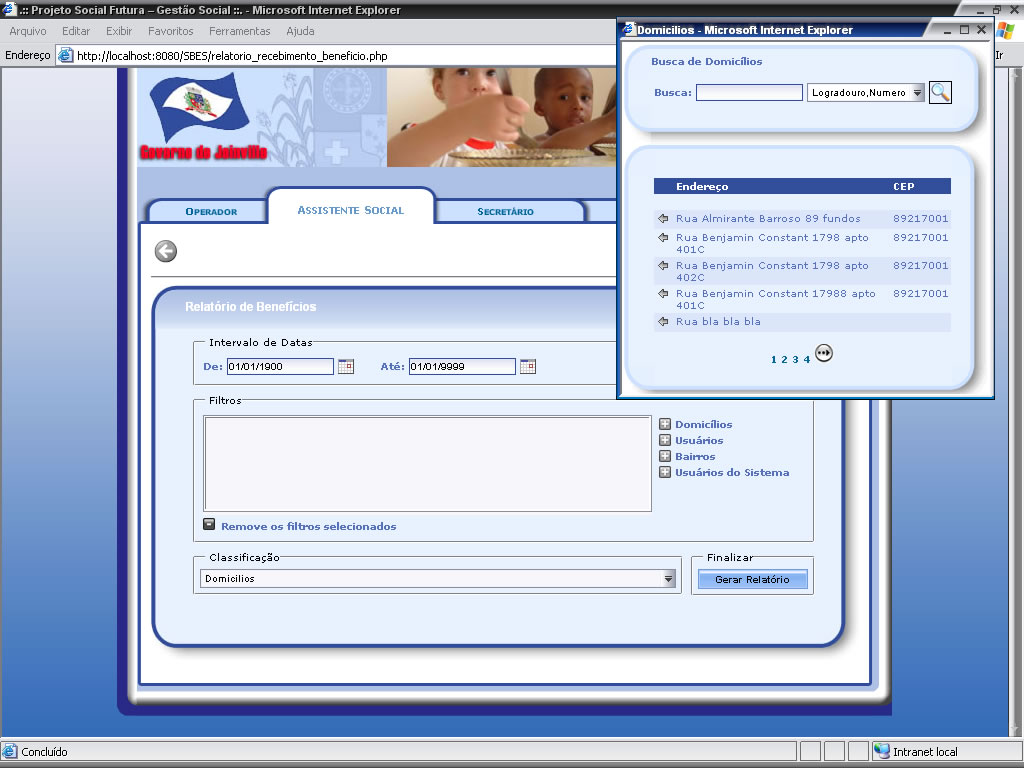Screen dimensions: 1024x768
Task: Click plus icon next to Usuários do Sistema
Action: pos(665,472)
